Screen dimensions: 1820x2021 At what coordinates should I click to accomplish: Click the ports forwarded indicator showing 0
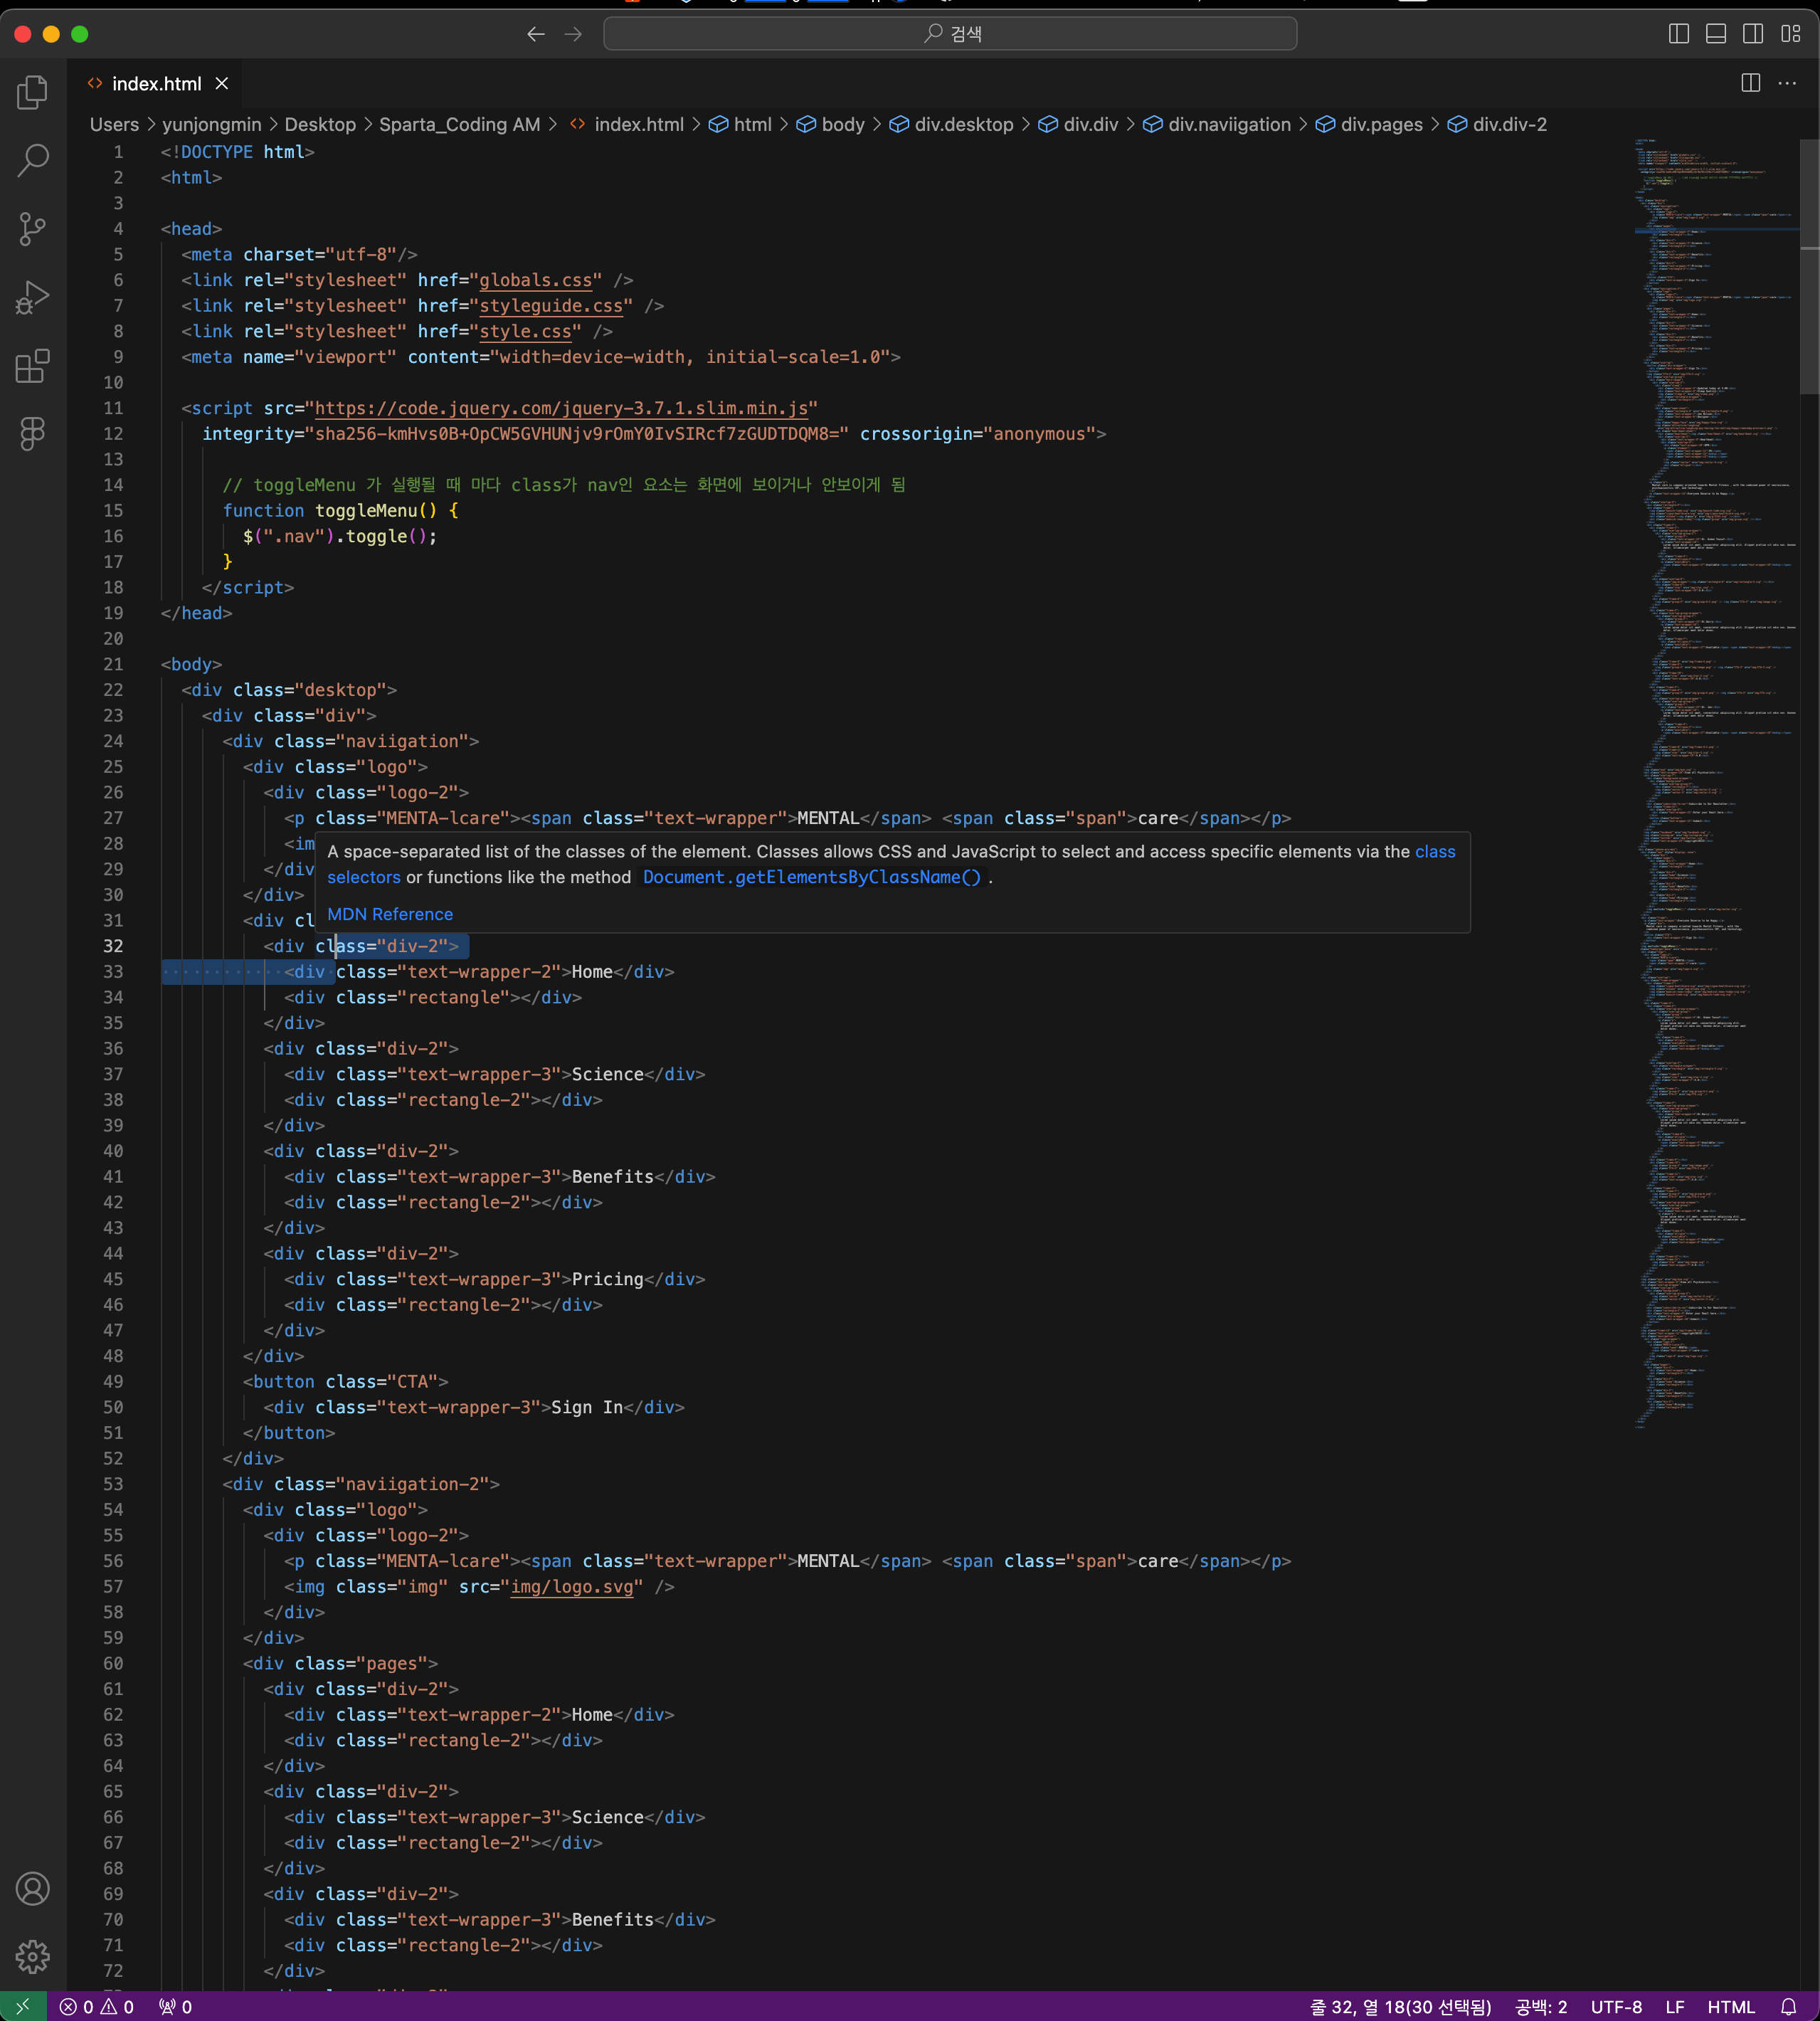point(176,2006)
